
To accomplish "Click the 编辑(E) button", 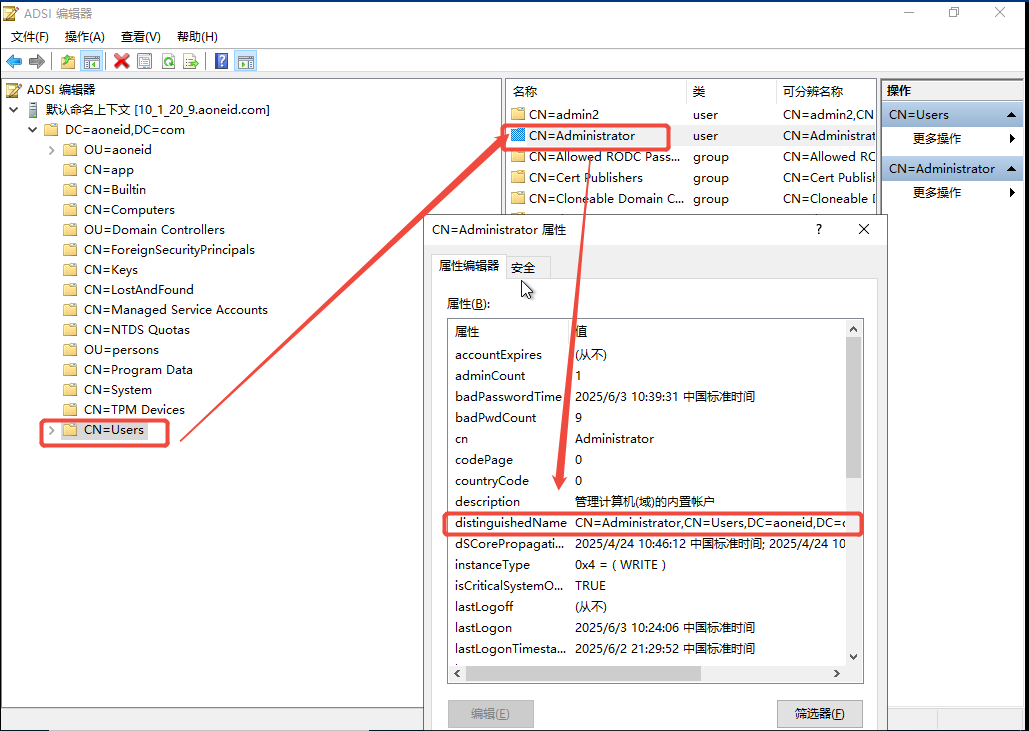I will [x=490, y=714].
